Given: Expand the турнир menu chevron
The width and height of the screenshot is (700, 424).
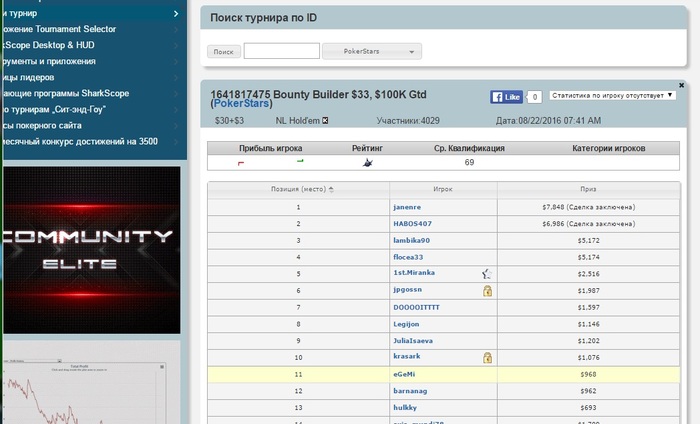Looking at the screenshot, I should [176, 13].
